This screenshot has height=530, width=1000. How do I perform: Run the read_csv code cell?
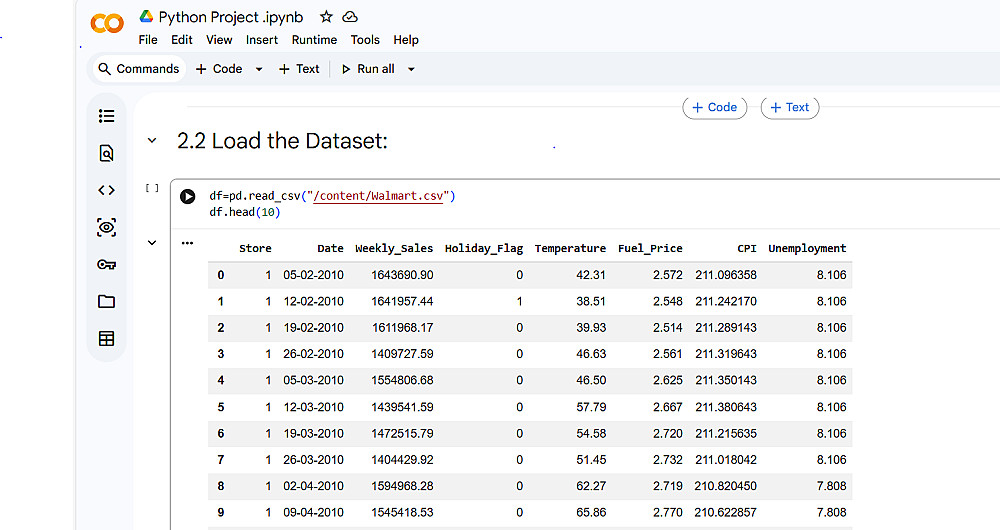187,197
